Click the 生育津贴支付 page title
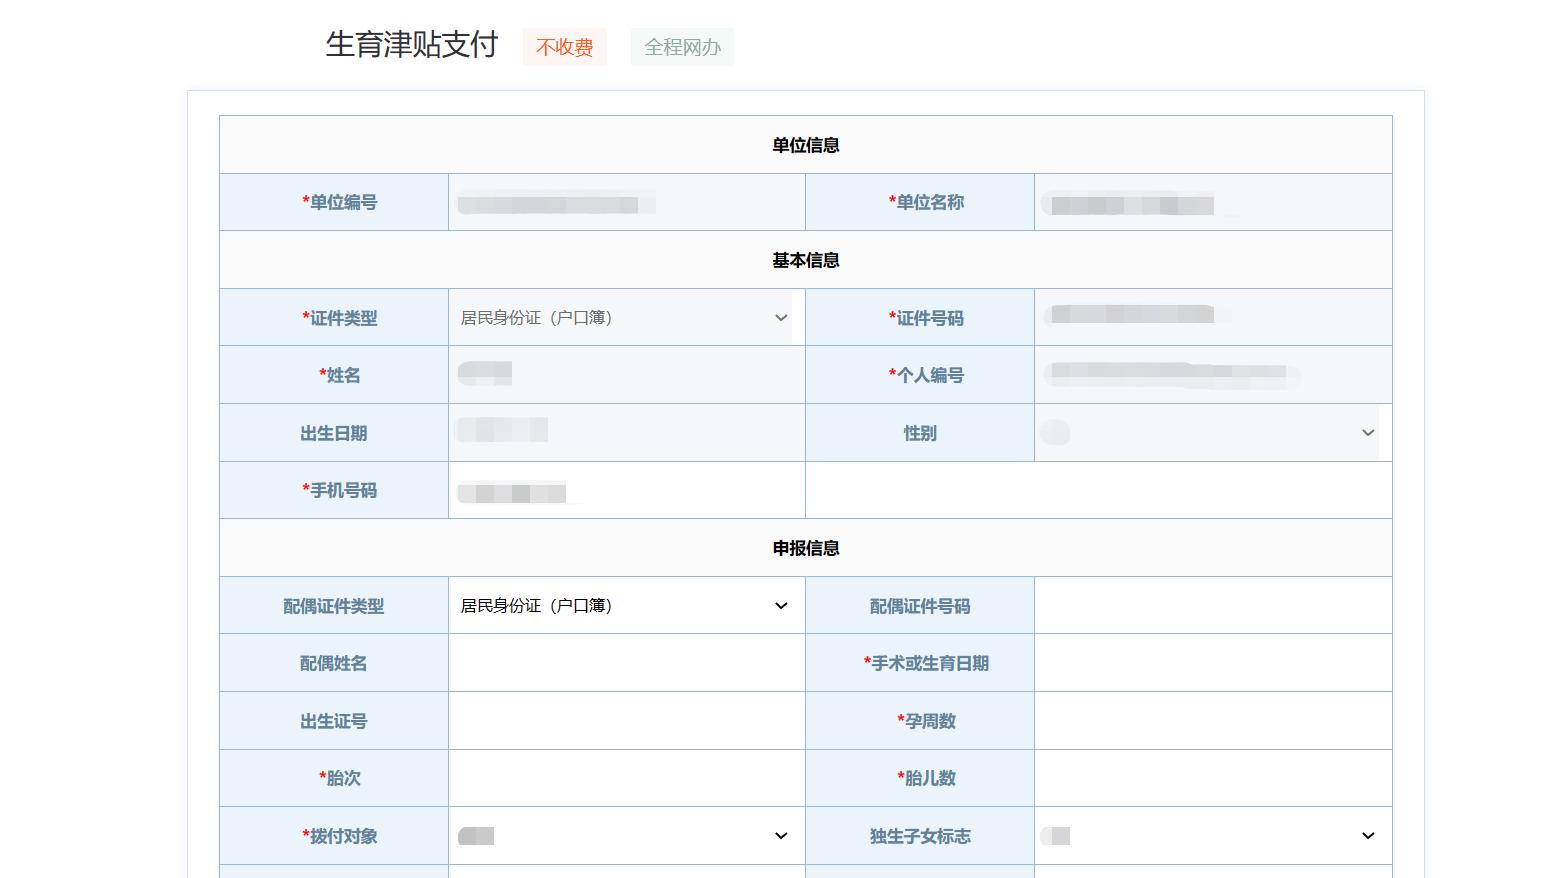This screenshot has height=878, width=1551. (411, 45)
